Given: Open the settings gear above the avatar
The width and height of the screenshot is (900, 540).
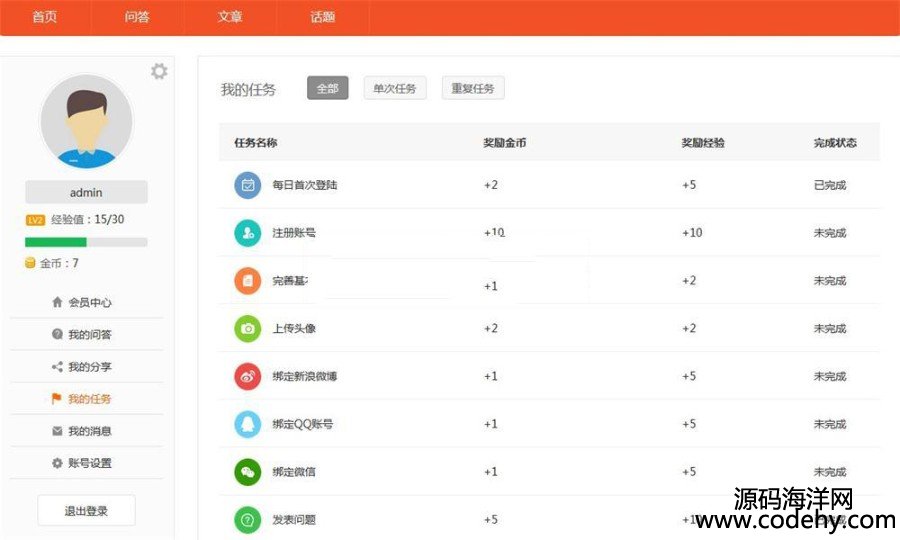Looking at the screenshot, I should [x=159, y=71].
